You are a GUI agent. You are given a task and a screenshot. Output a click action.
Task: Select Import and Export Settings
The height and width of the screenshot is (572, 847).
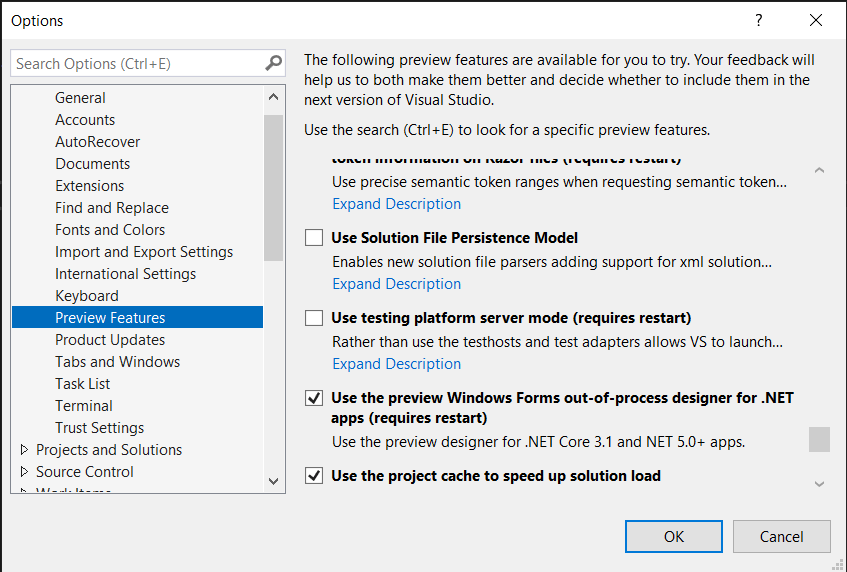pyautogui.click(x=144, y=252)
